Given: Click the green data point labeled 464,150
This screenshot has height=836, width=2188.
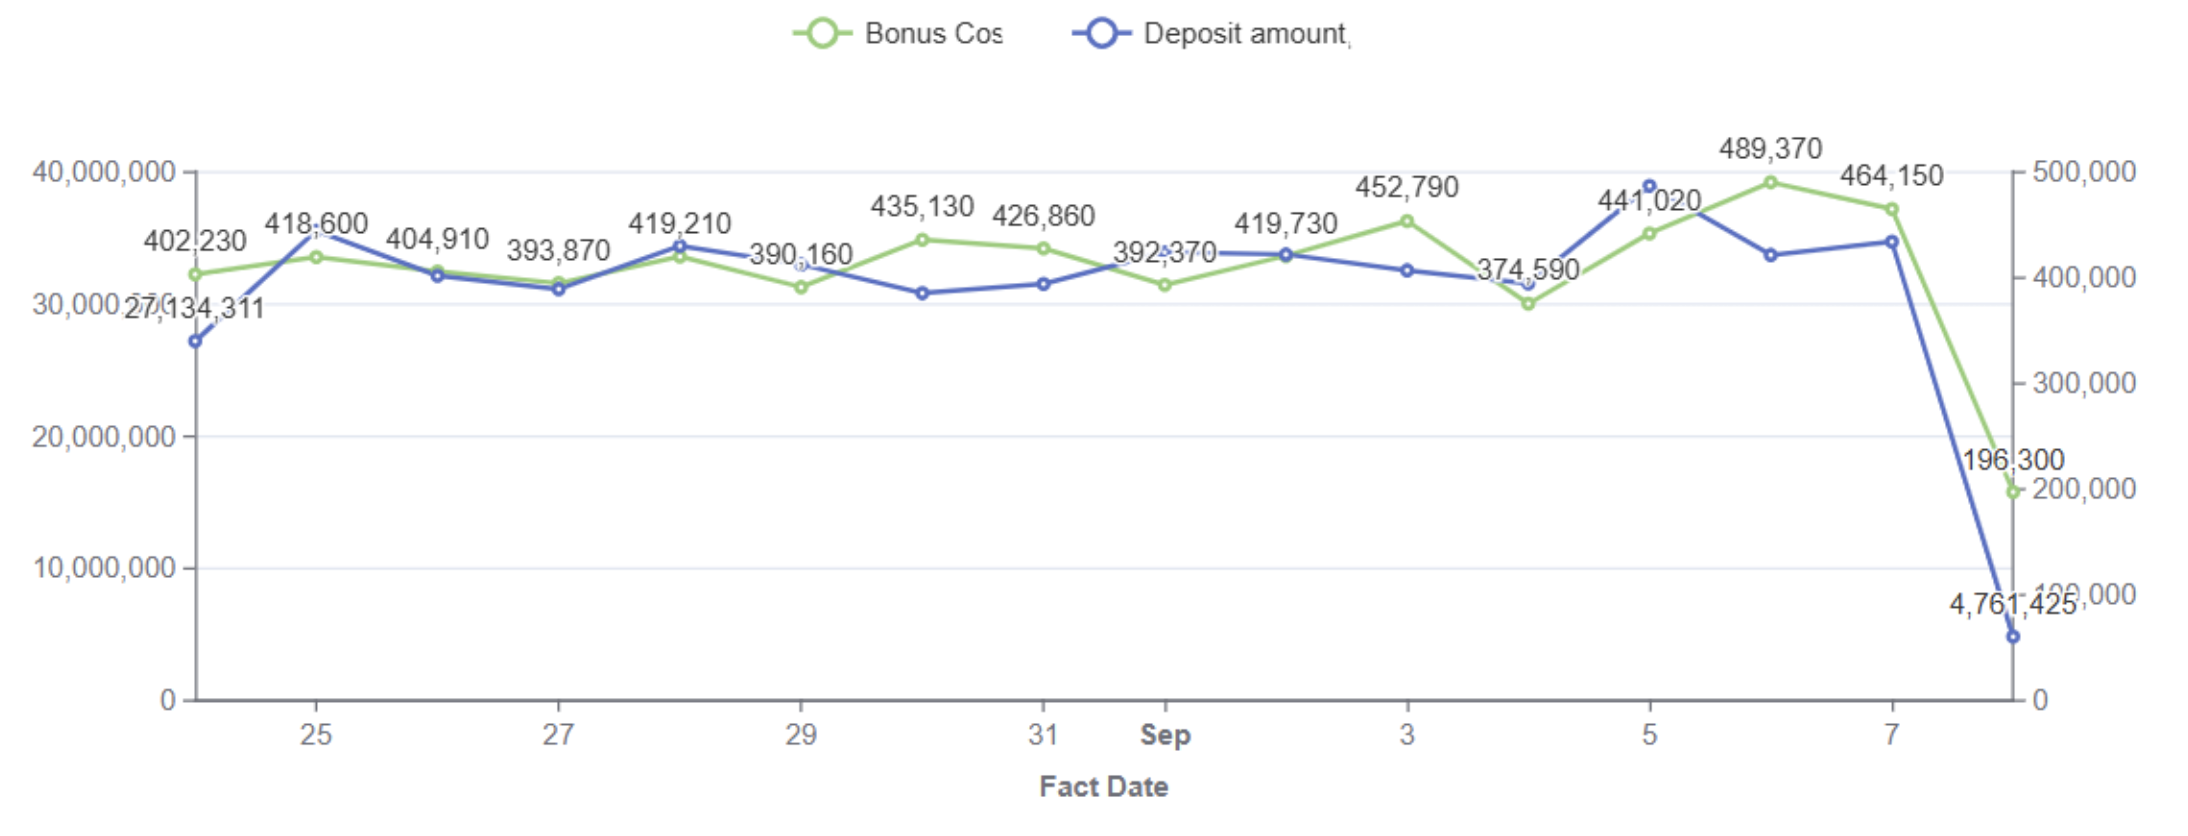Looking at the screenshot, I should pyautogui.click(x=1892, y=210).
